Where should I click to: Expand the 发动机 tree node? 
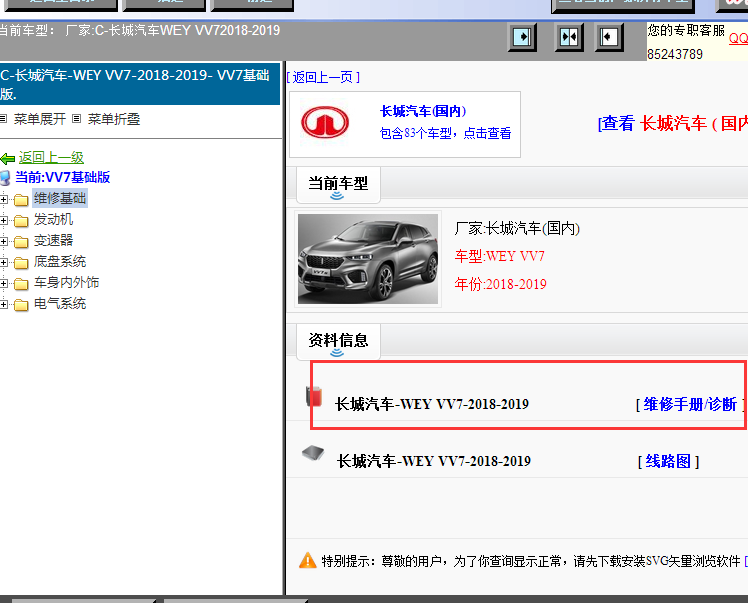(4, 220)
